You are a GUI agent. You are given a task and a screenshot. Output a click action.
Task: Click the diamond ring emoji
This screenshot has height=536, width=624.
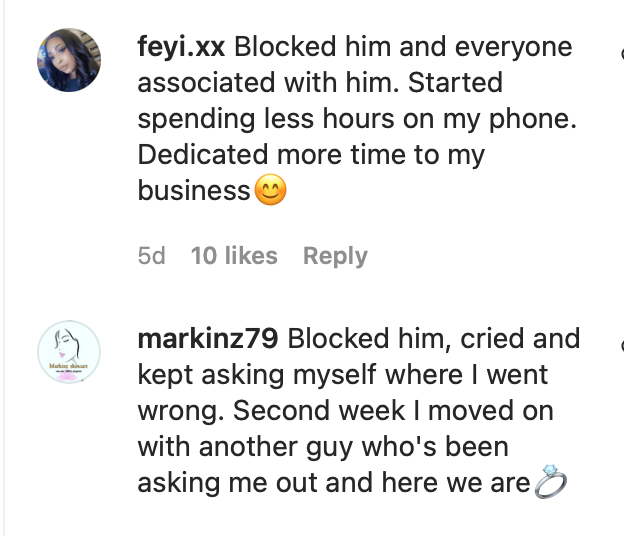pyautogui.click(x=550, y=481)
